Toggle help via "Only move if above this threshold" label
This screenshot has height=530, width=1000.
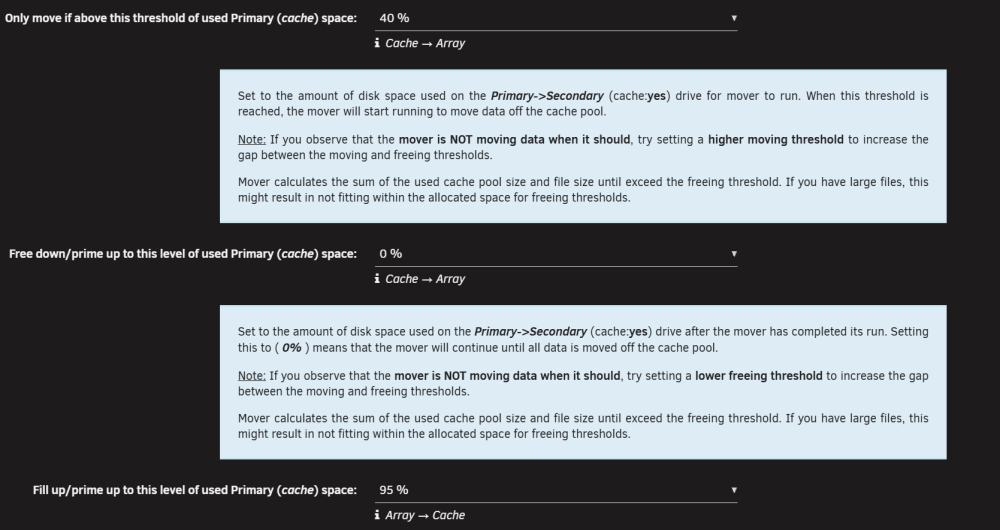(x=181, y=18)
